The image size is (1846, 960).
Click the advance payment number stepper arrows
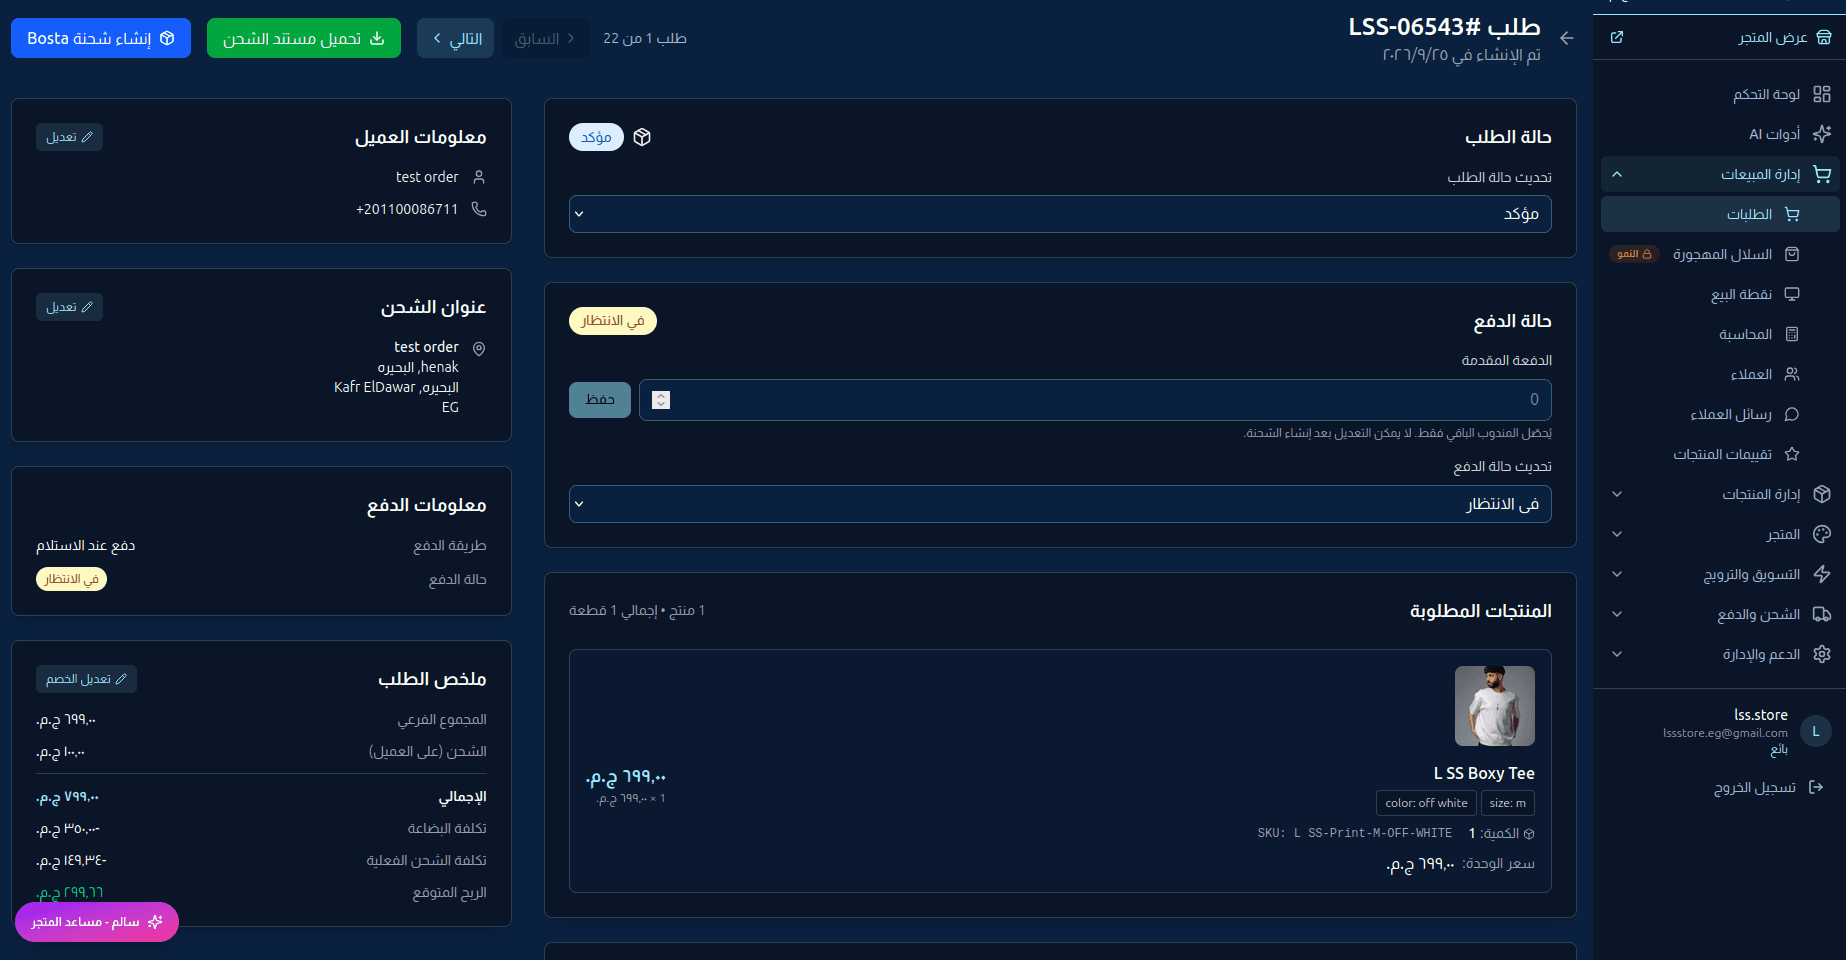[661, 400]
